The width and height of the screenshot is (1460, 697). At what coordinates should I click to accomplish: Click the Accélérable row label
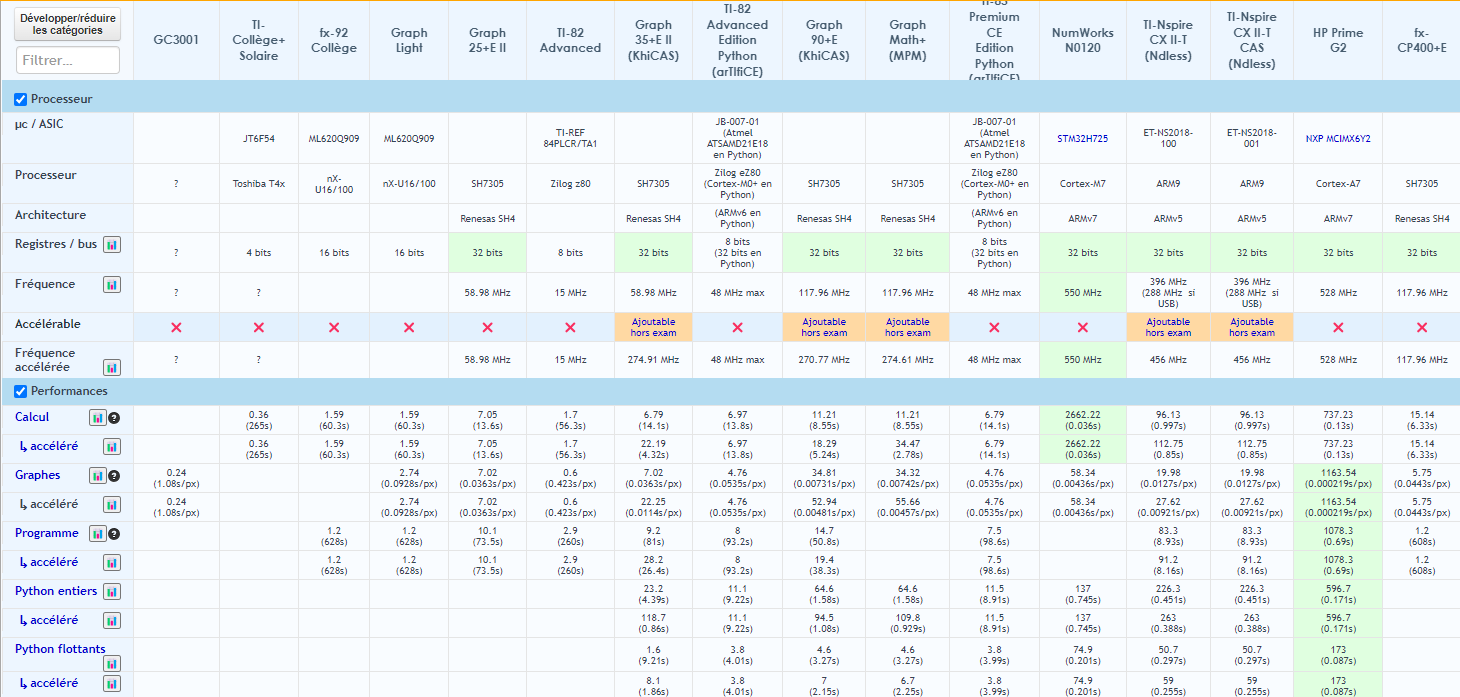(48, 324)
